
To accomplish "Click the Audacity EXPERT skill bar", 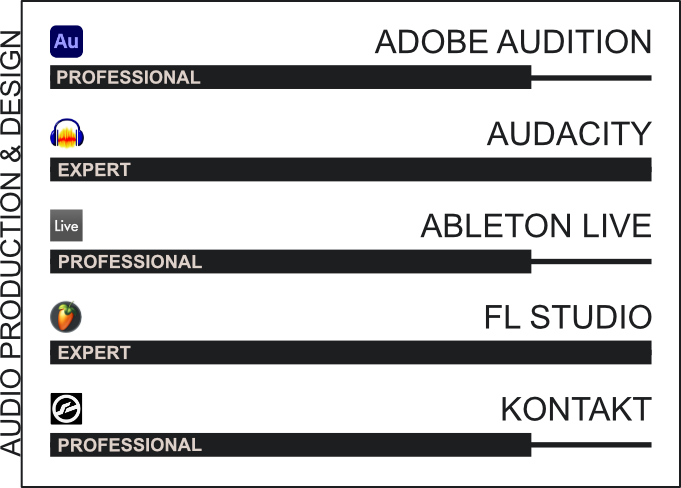I will [x=351, y=169].
